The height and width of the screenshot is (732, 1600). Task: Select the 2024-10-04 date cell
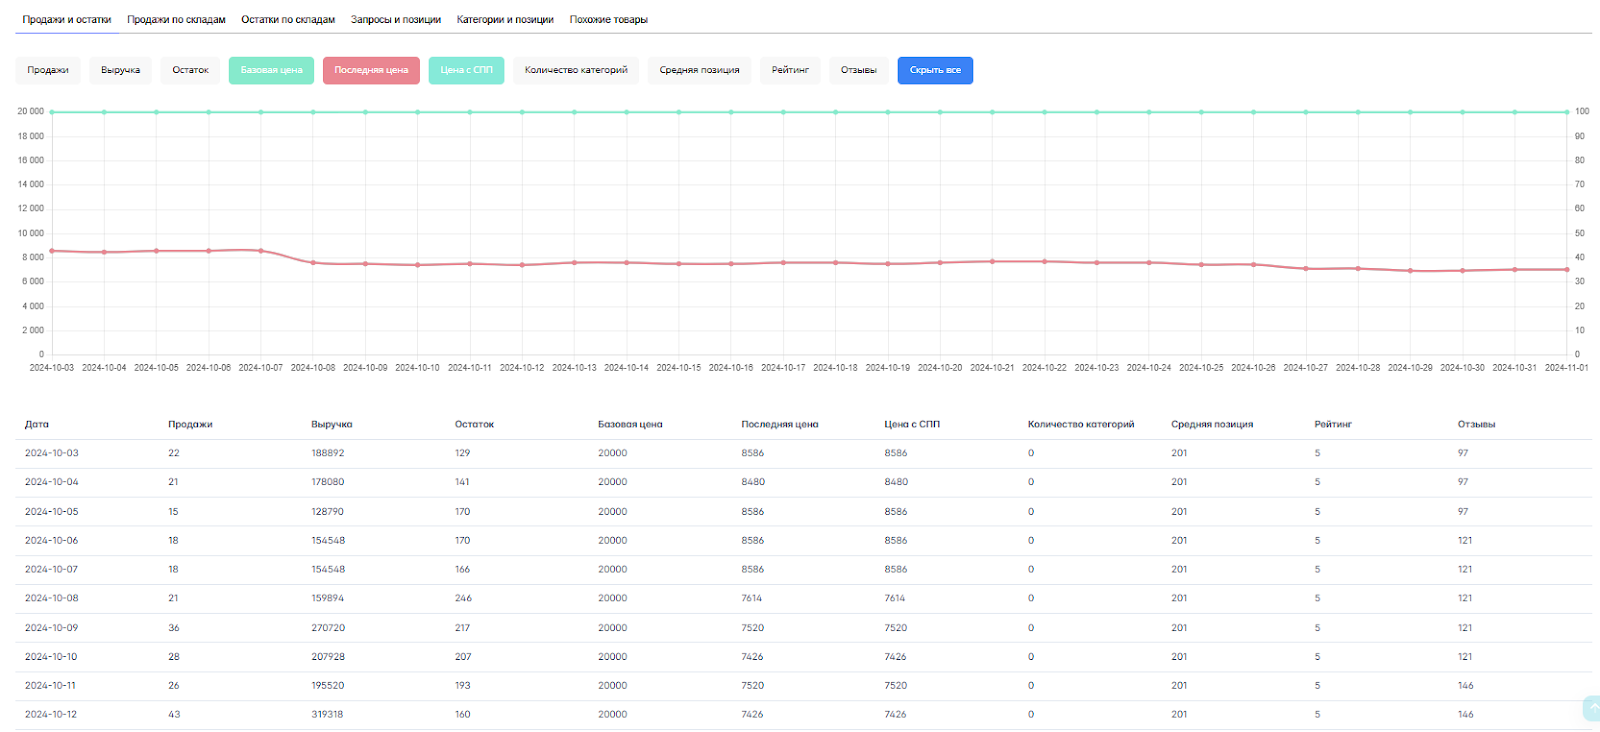52,482
